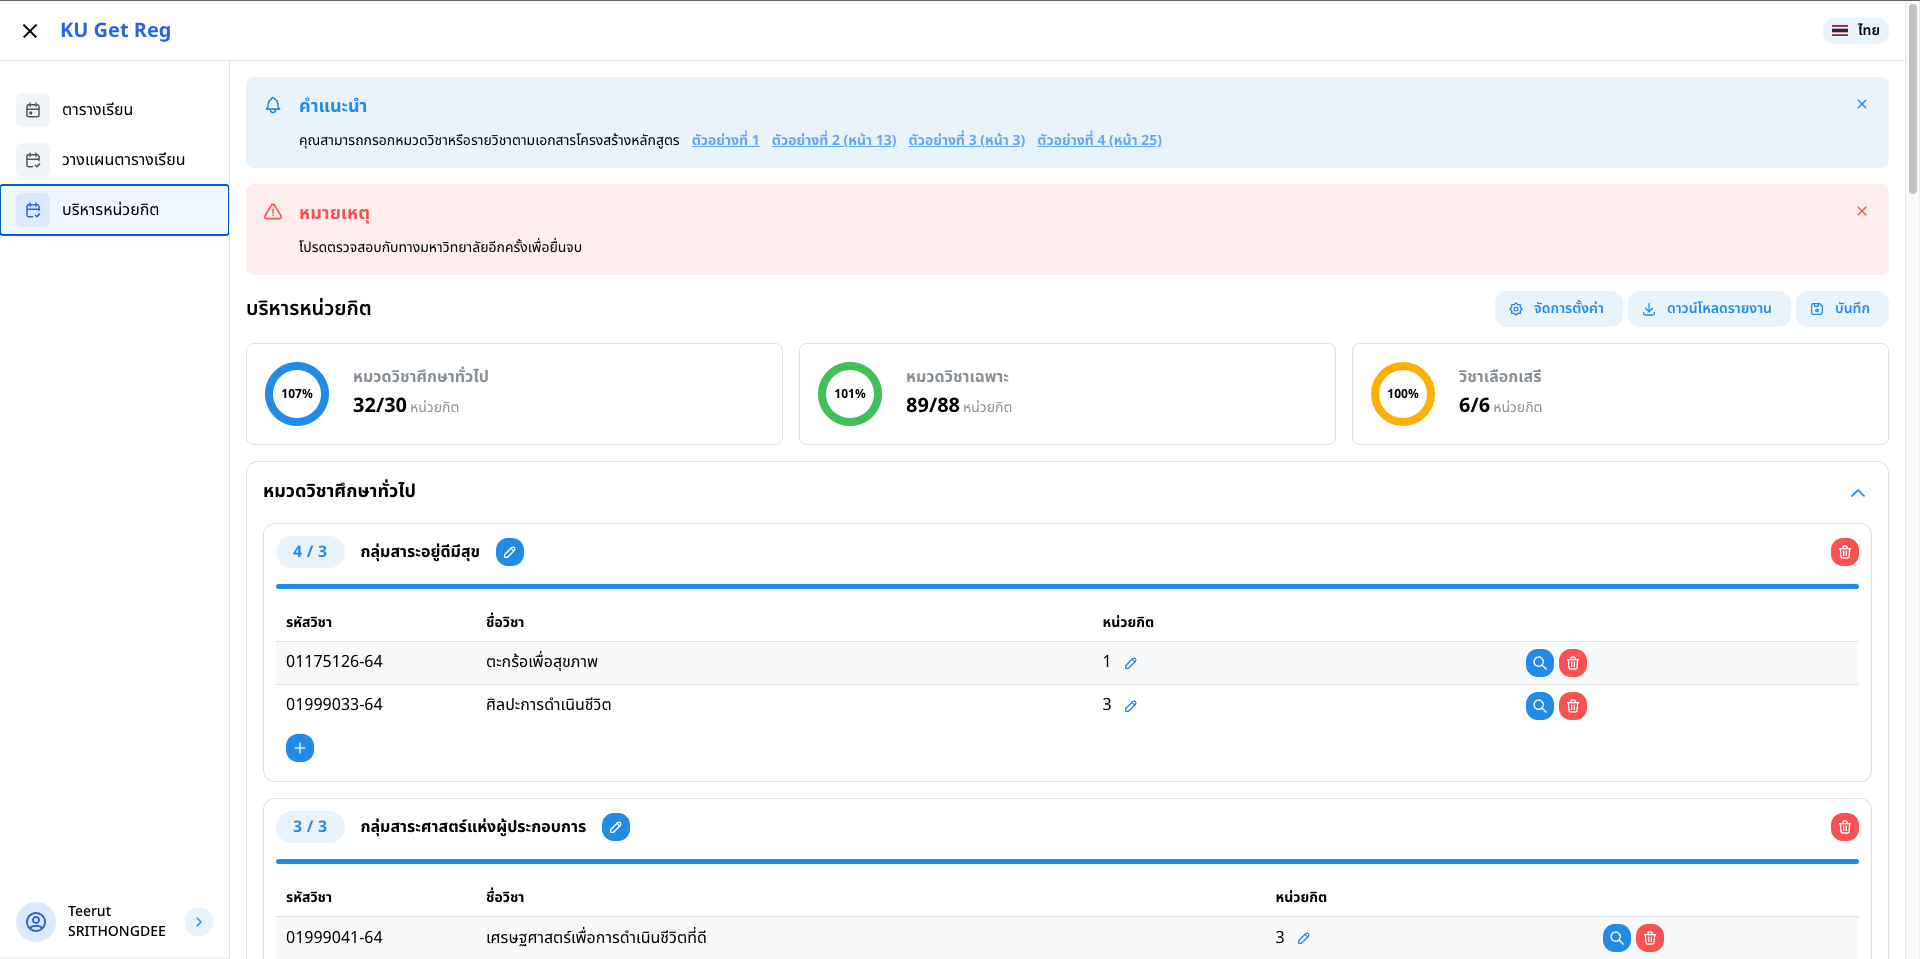Search course 01175126-64 using magnifier icon
Screen dimensions: 1920x959
tap(1539, 663)
